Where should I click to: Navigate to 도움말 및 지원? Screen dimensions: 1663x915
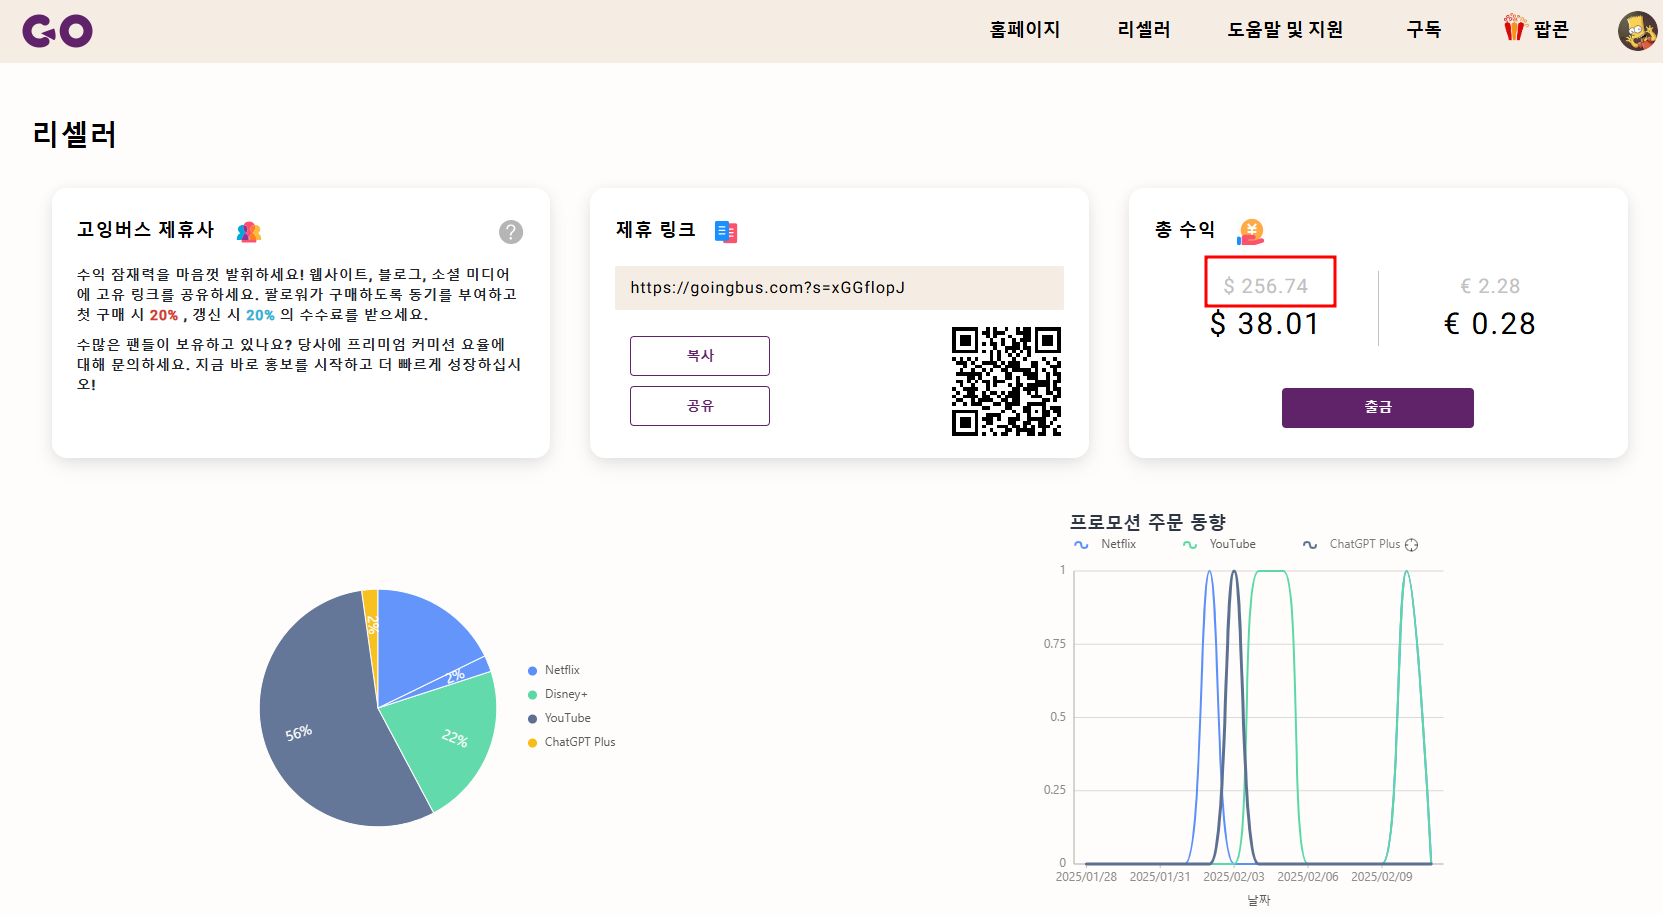(1285, 30)
